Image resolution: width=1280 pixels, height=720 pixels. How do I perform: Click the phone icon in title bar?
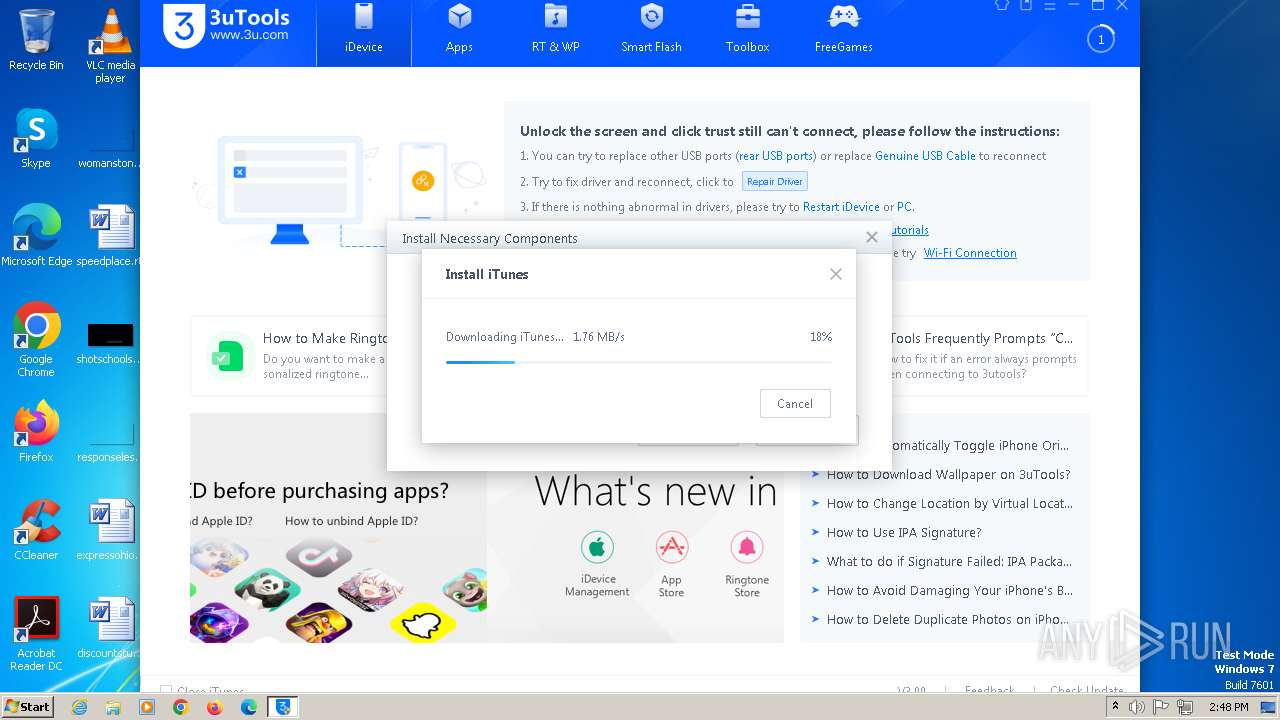(1026, 5)
